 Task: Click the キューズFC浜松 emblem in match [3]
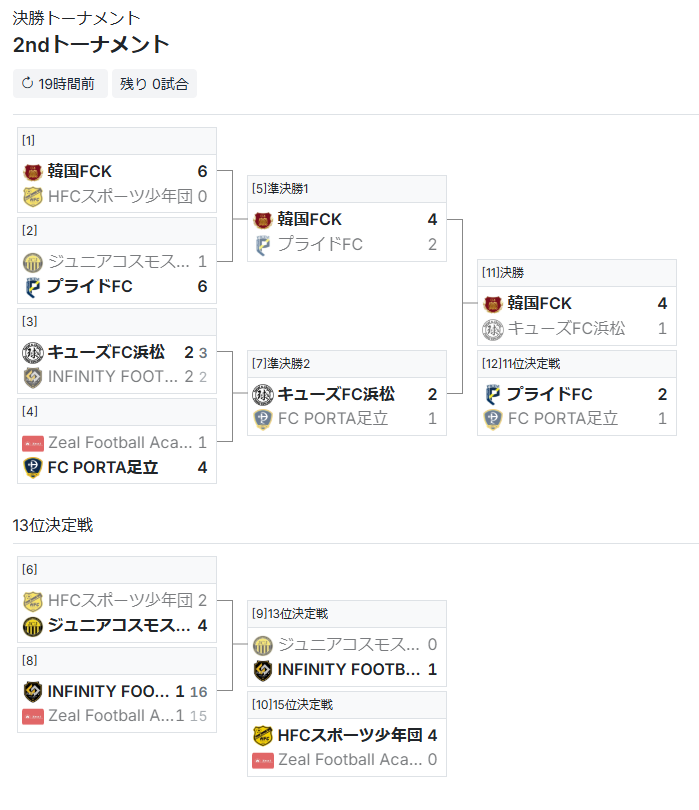[x=33, y=353]
